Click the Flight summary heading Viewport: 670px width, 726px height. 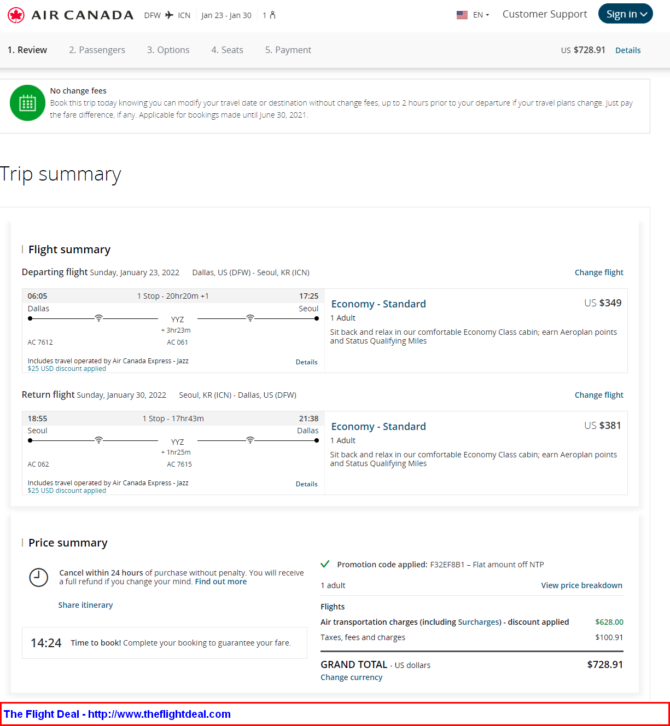pos(69,250)
